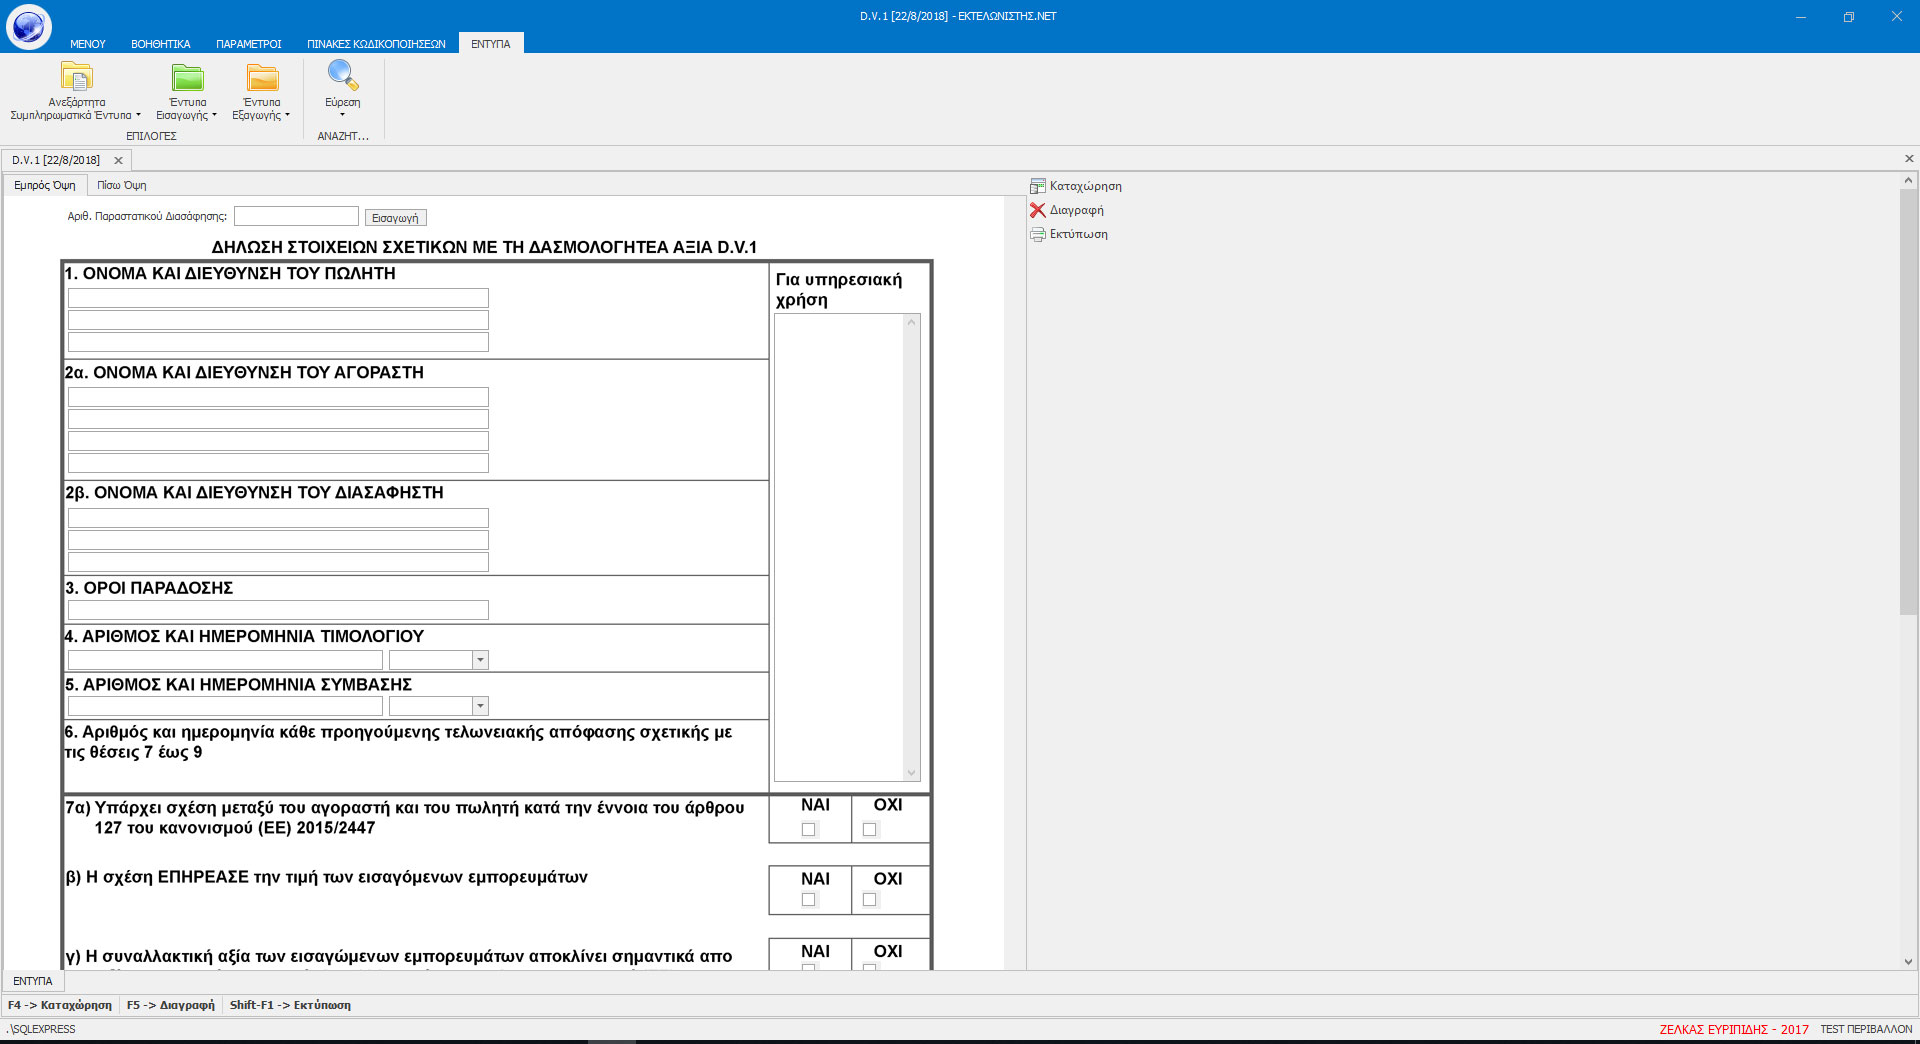The image size is (1920, 1044).
Task: Click the Εκτύπωση printer icon
Action: click(1038, 234)
